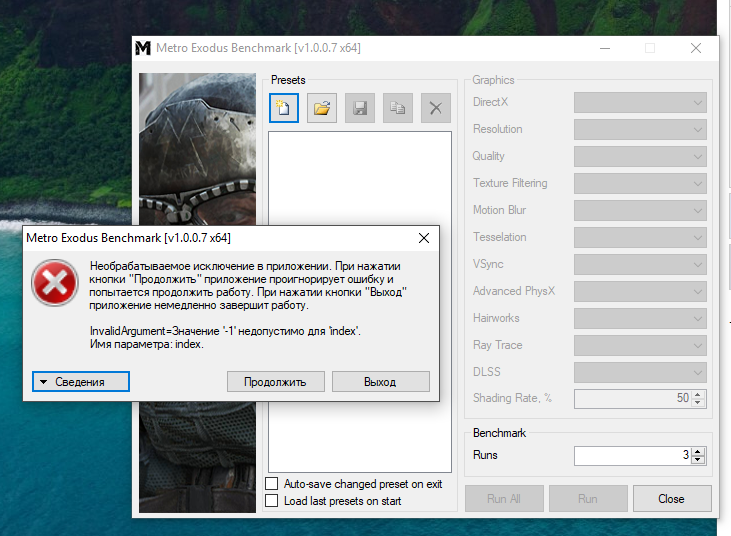Click the Graphics group label

[x=493, y=80]
